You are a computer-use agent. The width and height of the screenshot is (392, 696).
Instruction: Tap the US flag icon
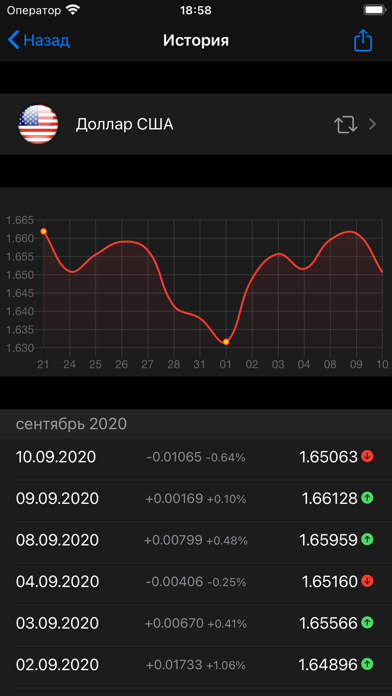pos(38,125)
